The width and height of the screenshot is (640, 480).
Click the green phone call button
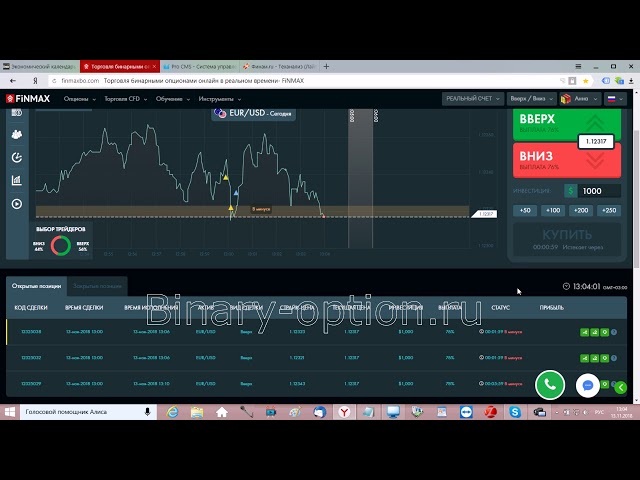549,384
